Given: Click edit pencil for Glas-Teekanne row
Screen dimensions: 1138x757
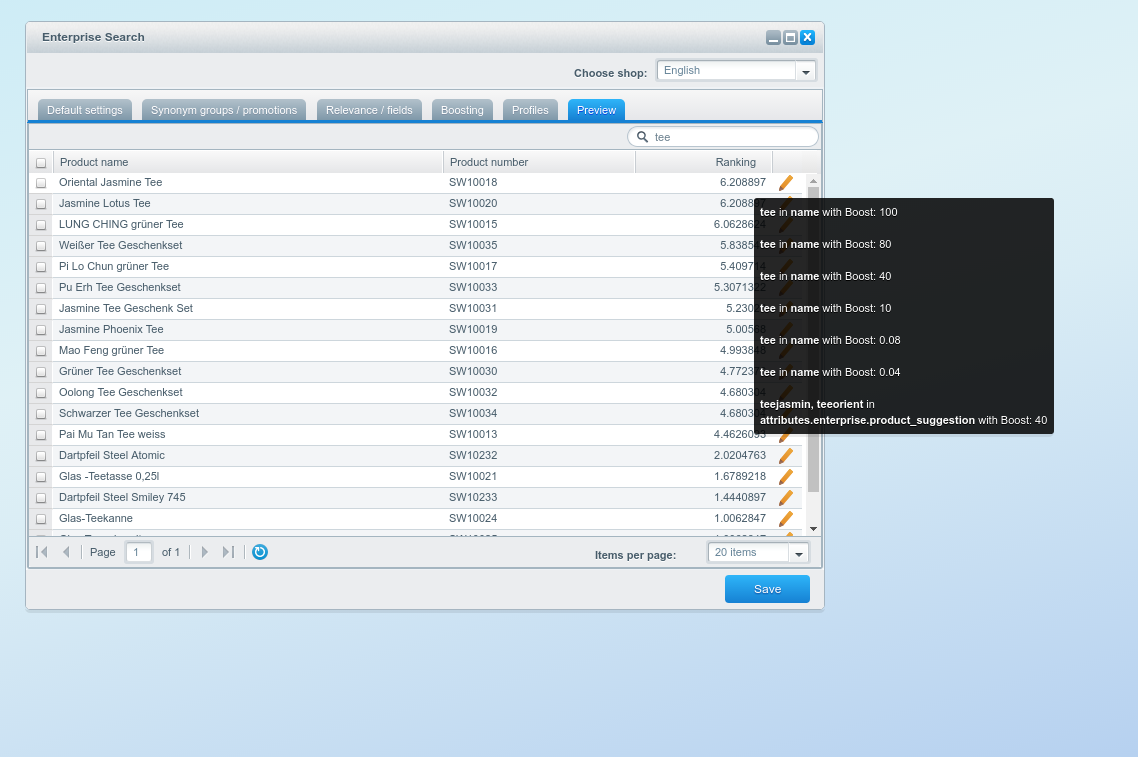Looking at the screenshot, I should tap(786, 519).
